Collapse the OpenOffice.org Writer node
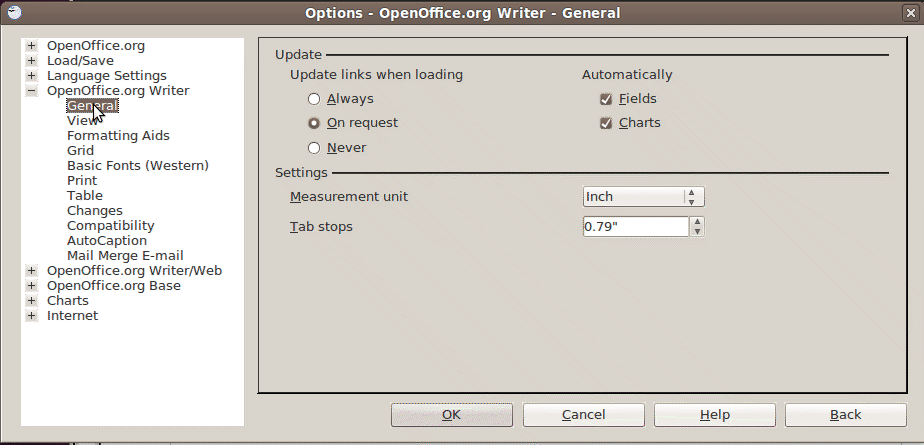 tap(32, 91)
